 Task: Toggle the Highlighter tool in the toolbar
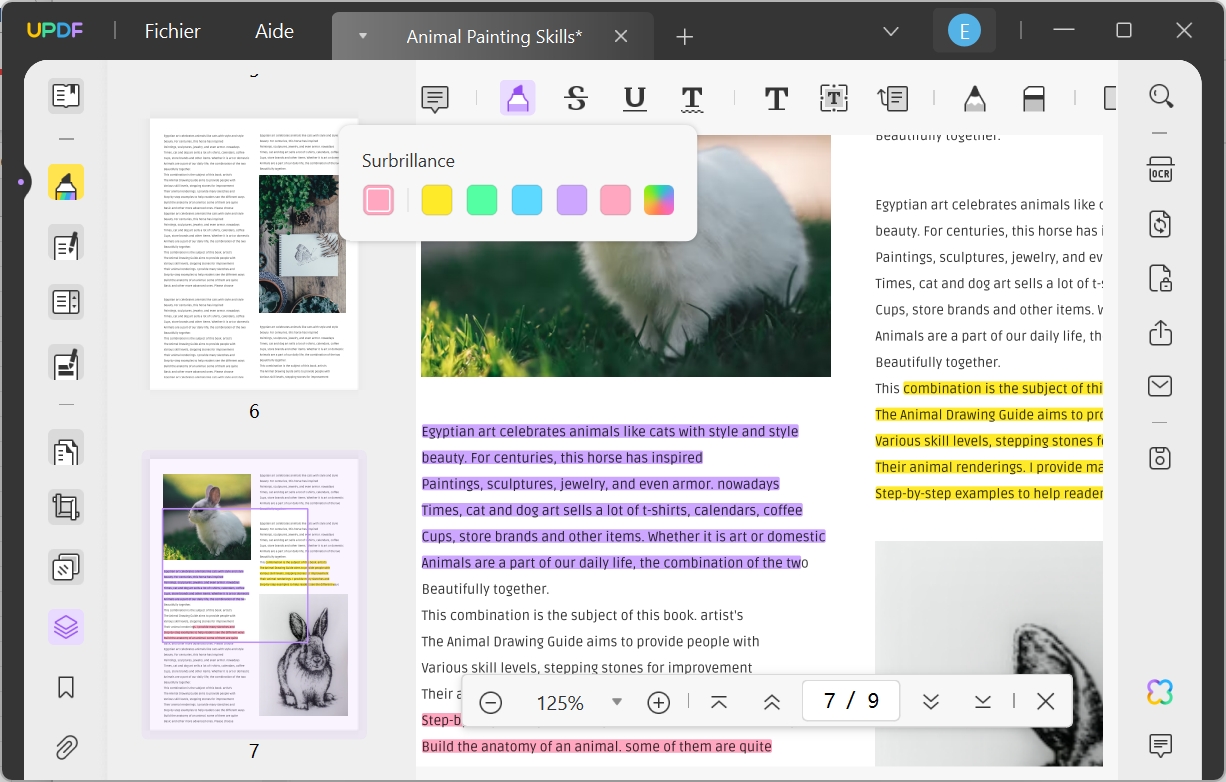pyautogui.click(x=518, y=98)
